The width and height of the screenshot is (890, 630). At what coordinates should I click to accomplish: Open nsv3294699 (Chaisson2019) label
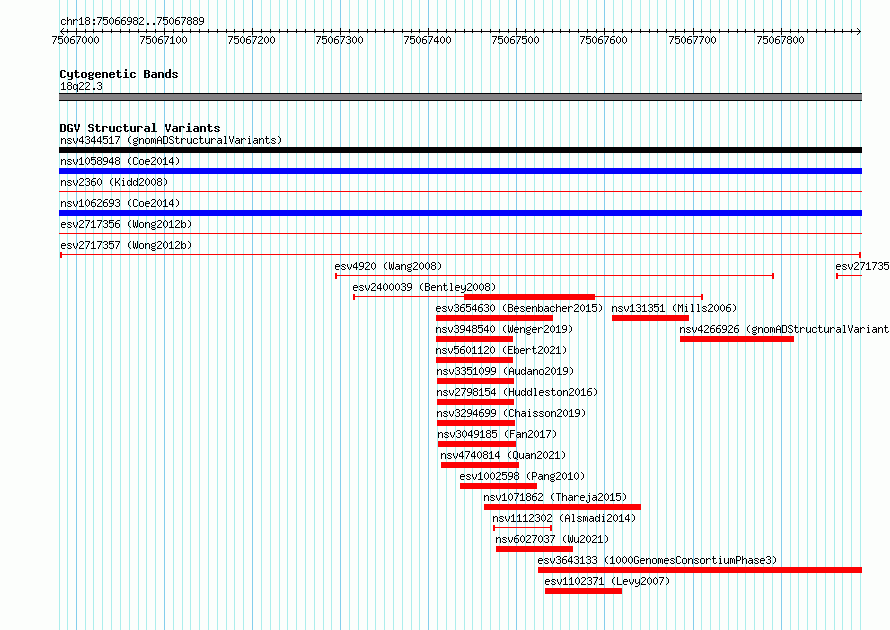tap(511, 413)
